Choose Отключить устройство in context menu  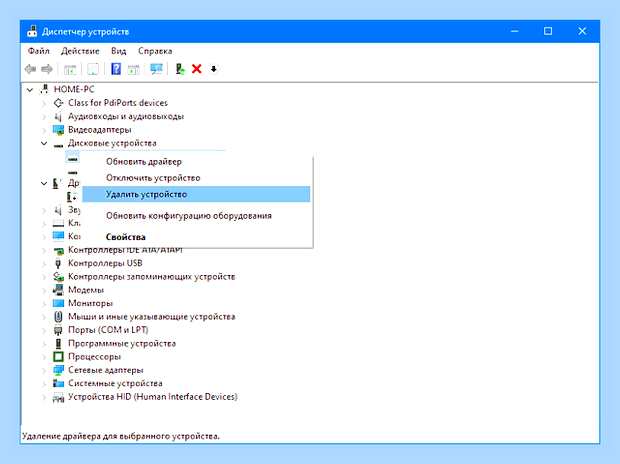coord(196,178)
